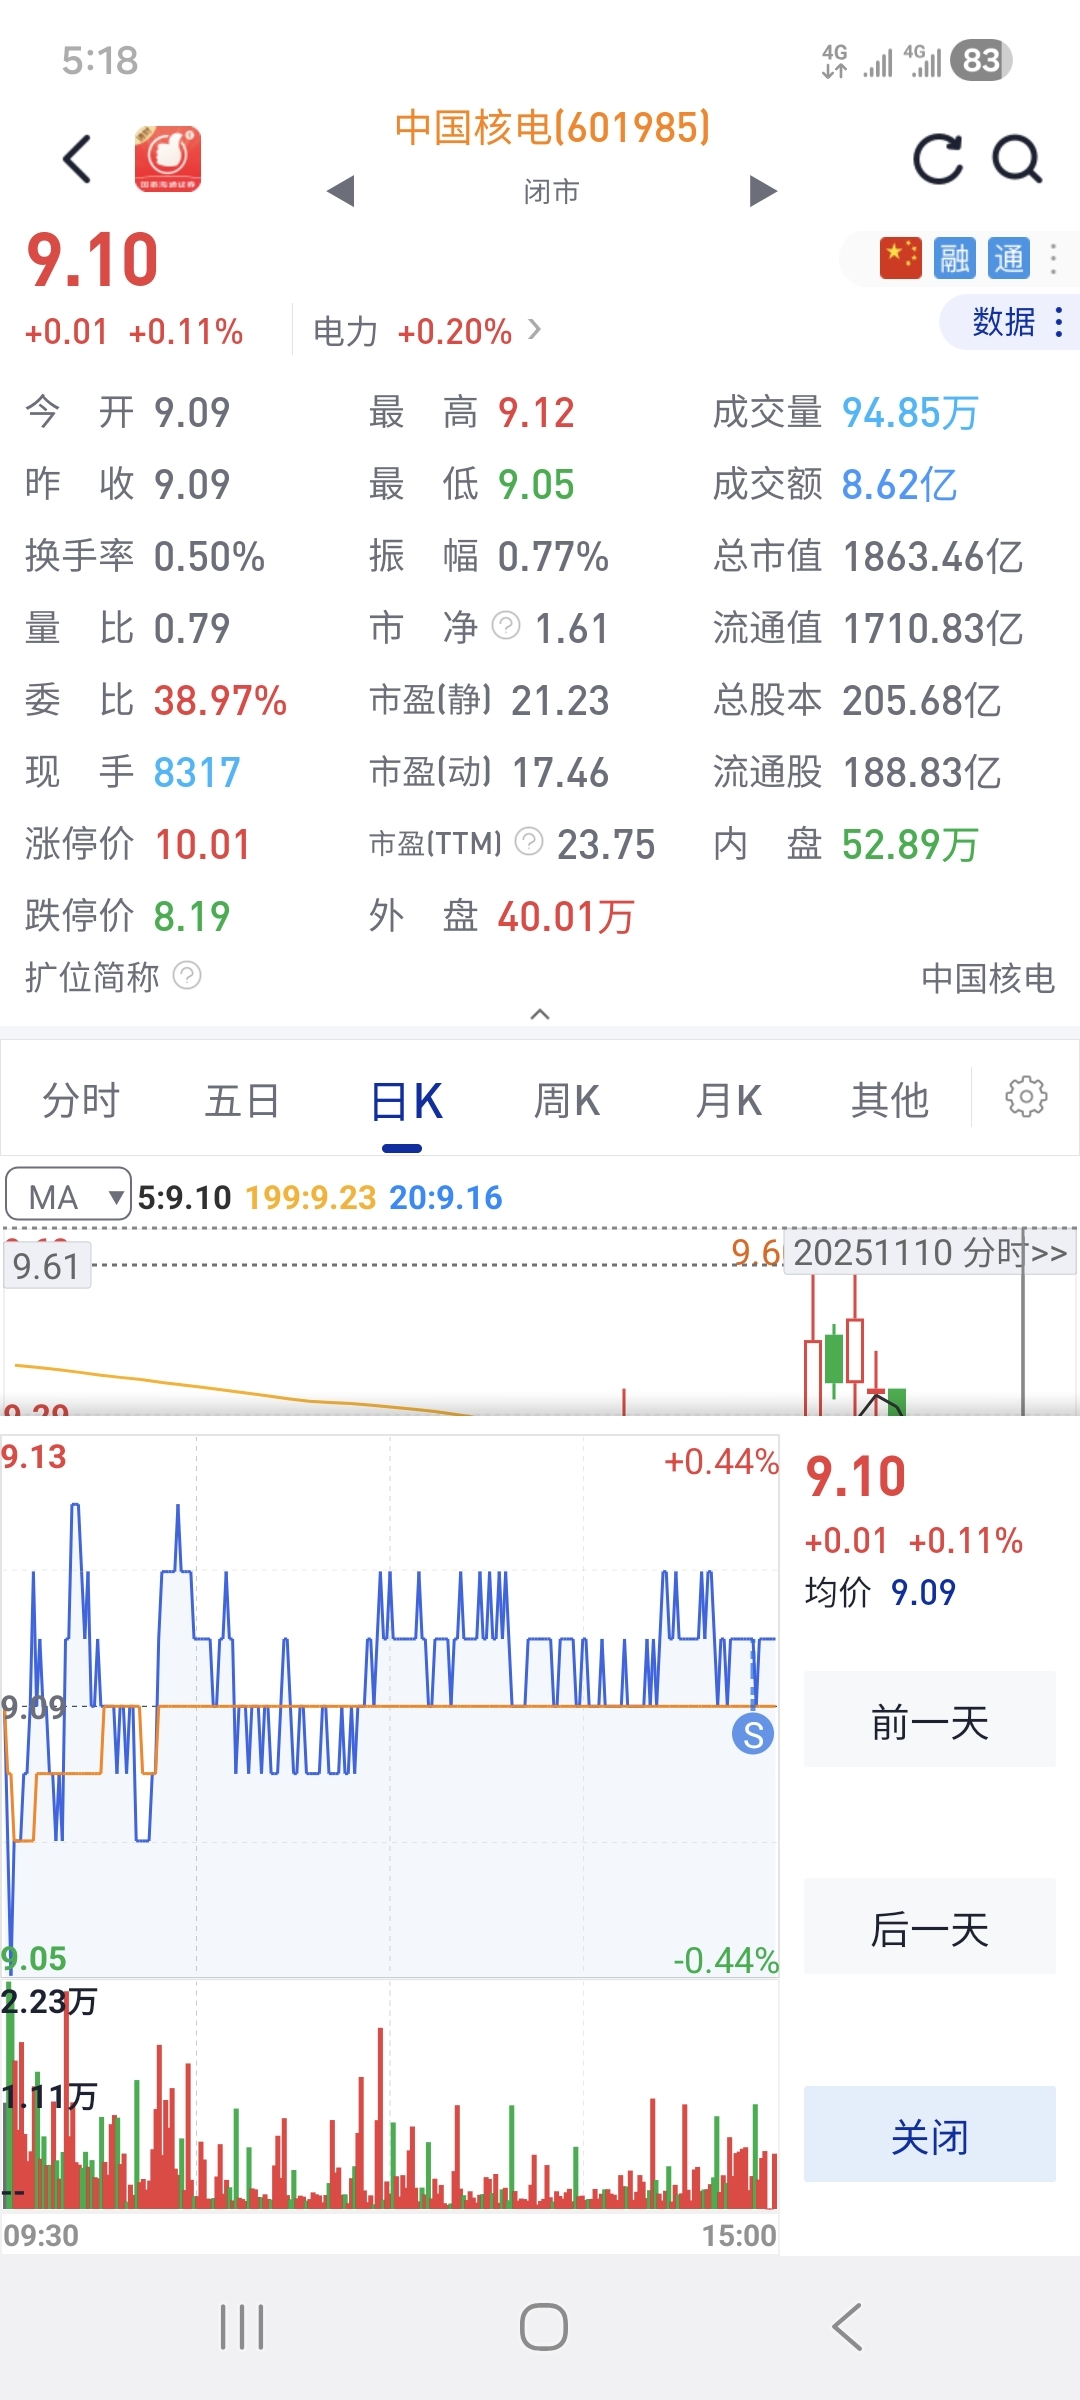Show help for 市净 ratio
Image resolution: width=1080 pixels, height=2400 pixels.
click(x=507, y=626)
